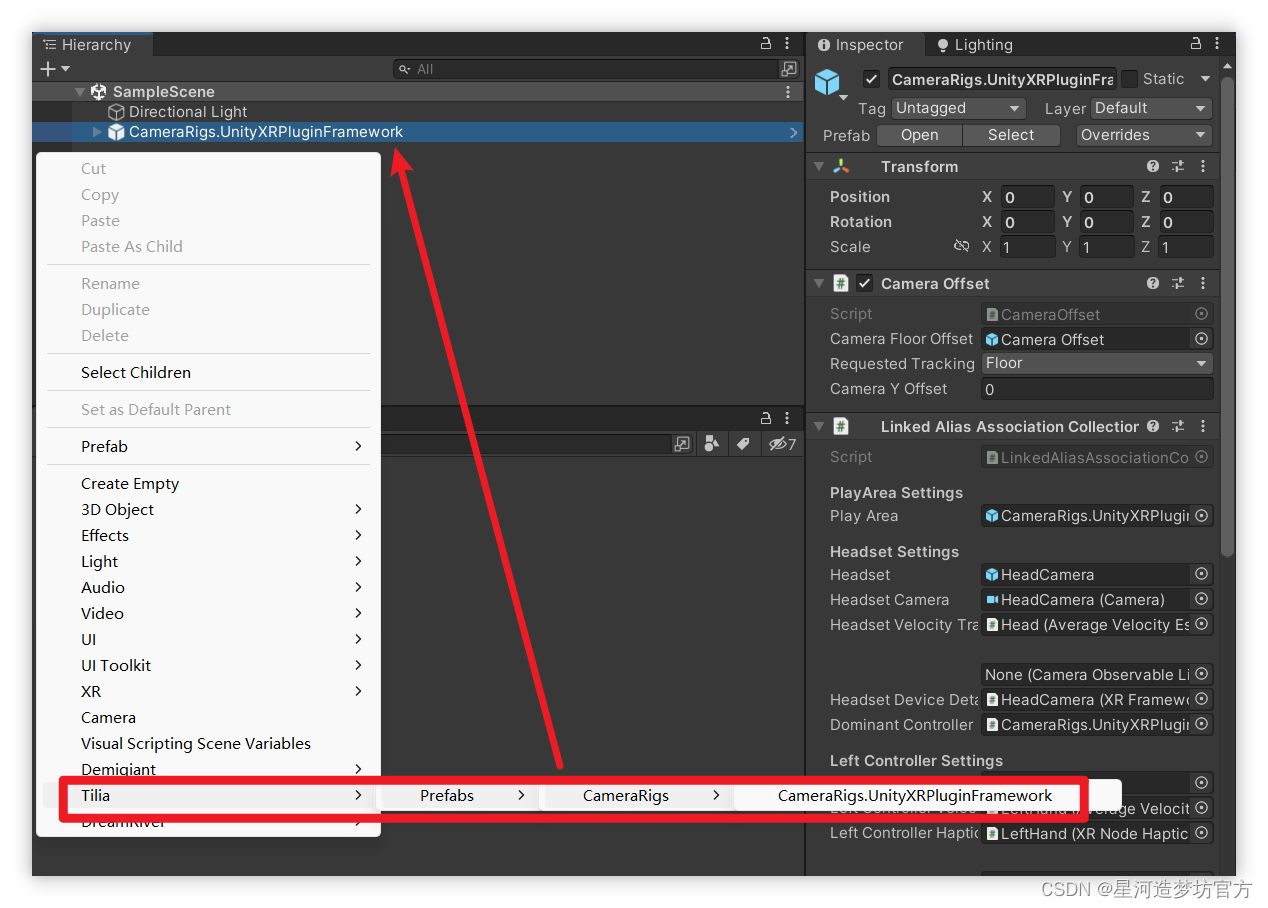Collapse the Camera Offset component foldout
1268x908 pixels.
point(819,284)
